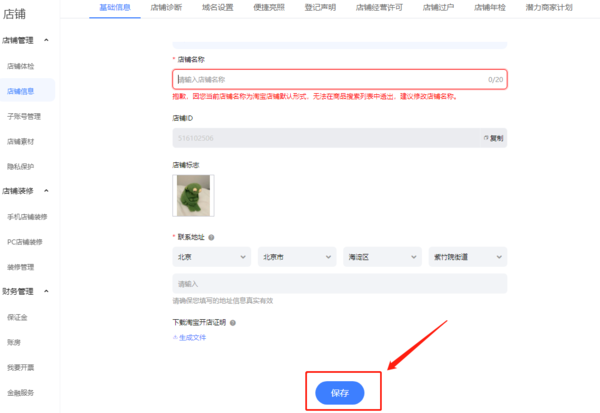Switch to the 便捷亮照 tab

click(269, 8)
